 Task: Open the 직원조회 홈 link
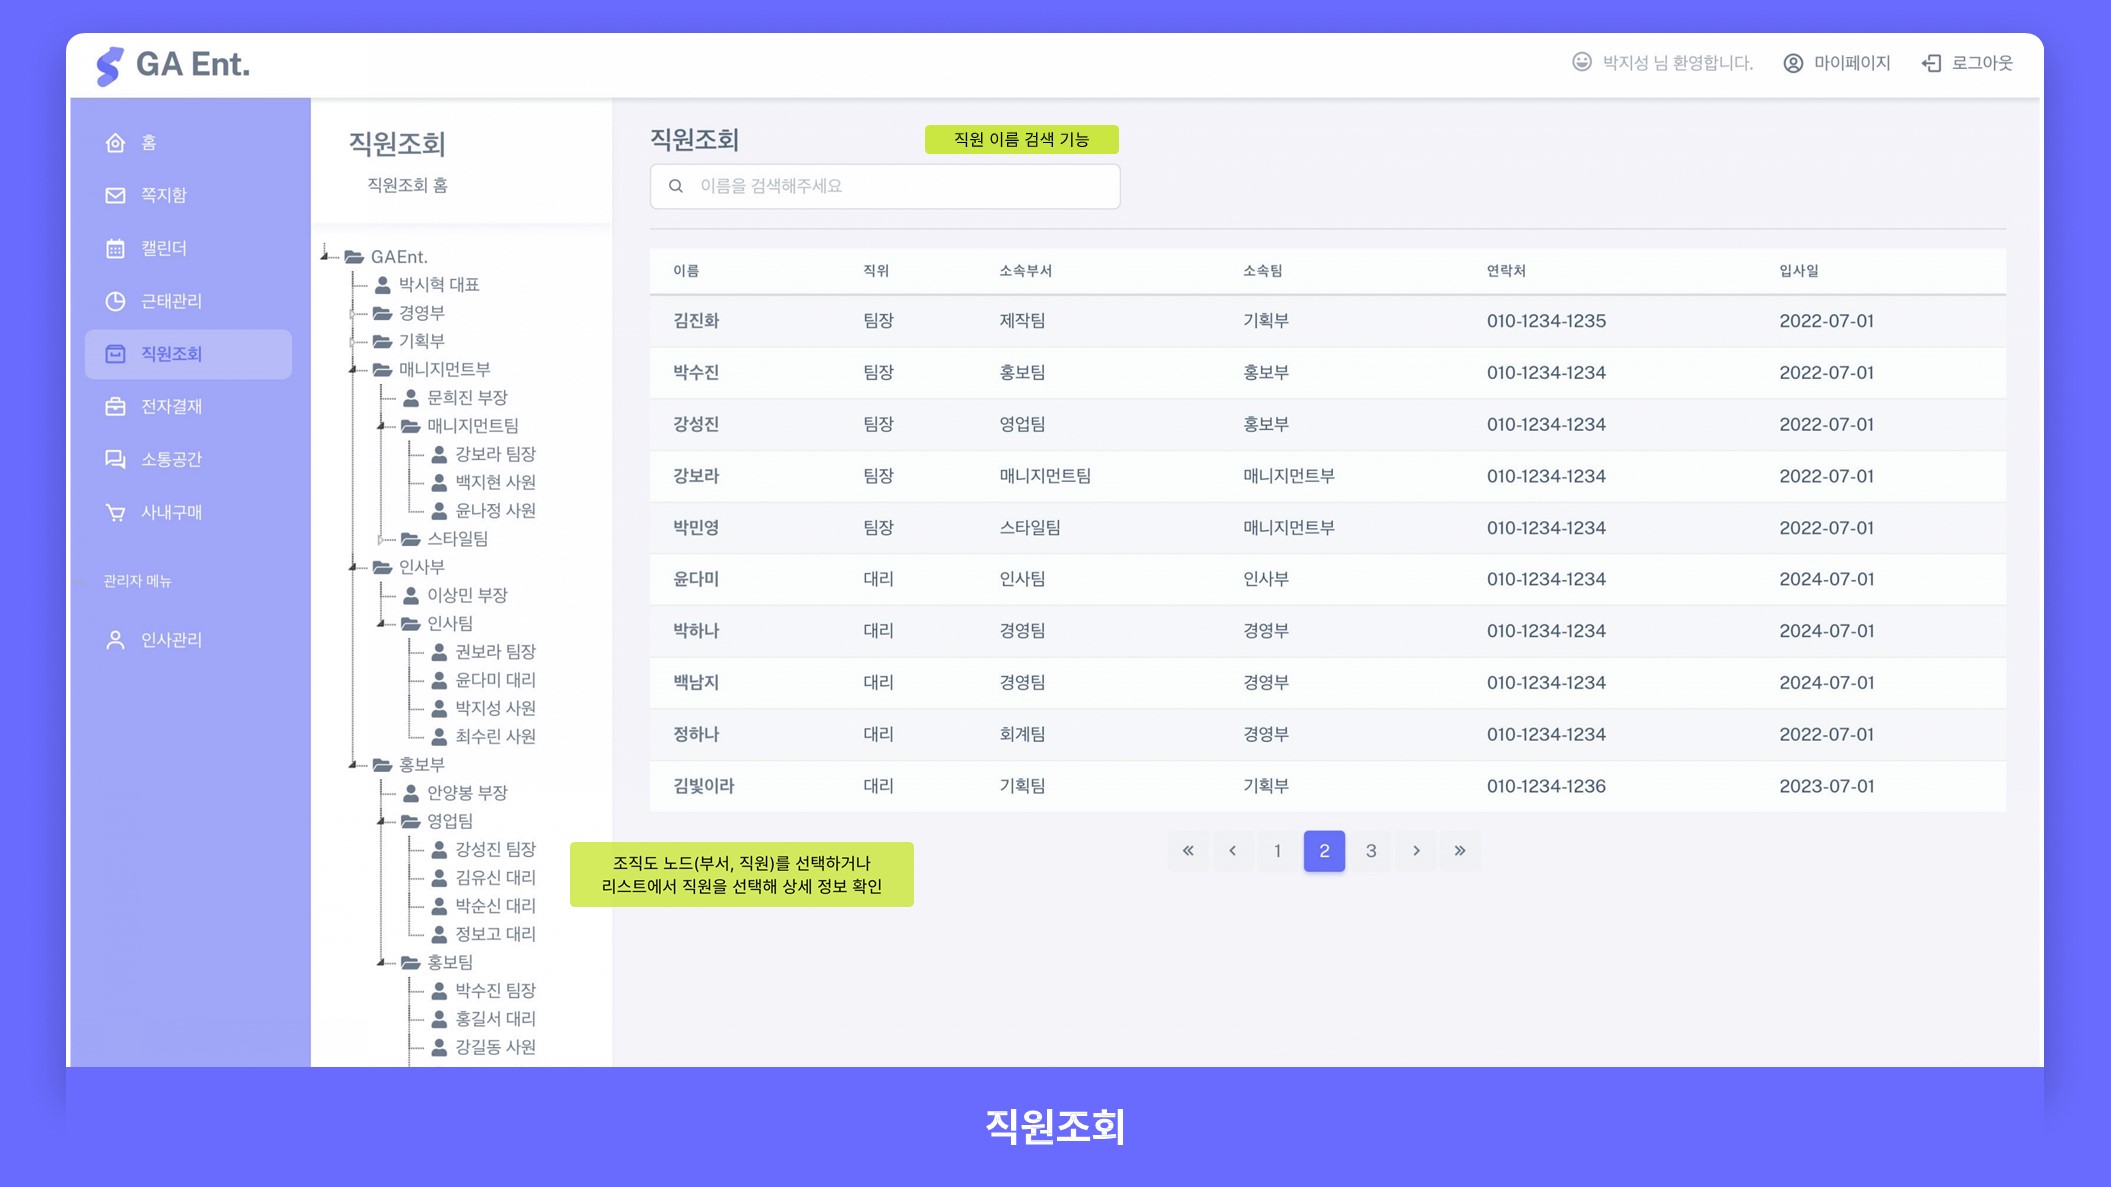pos(407,185)
